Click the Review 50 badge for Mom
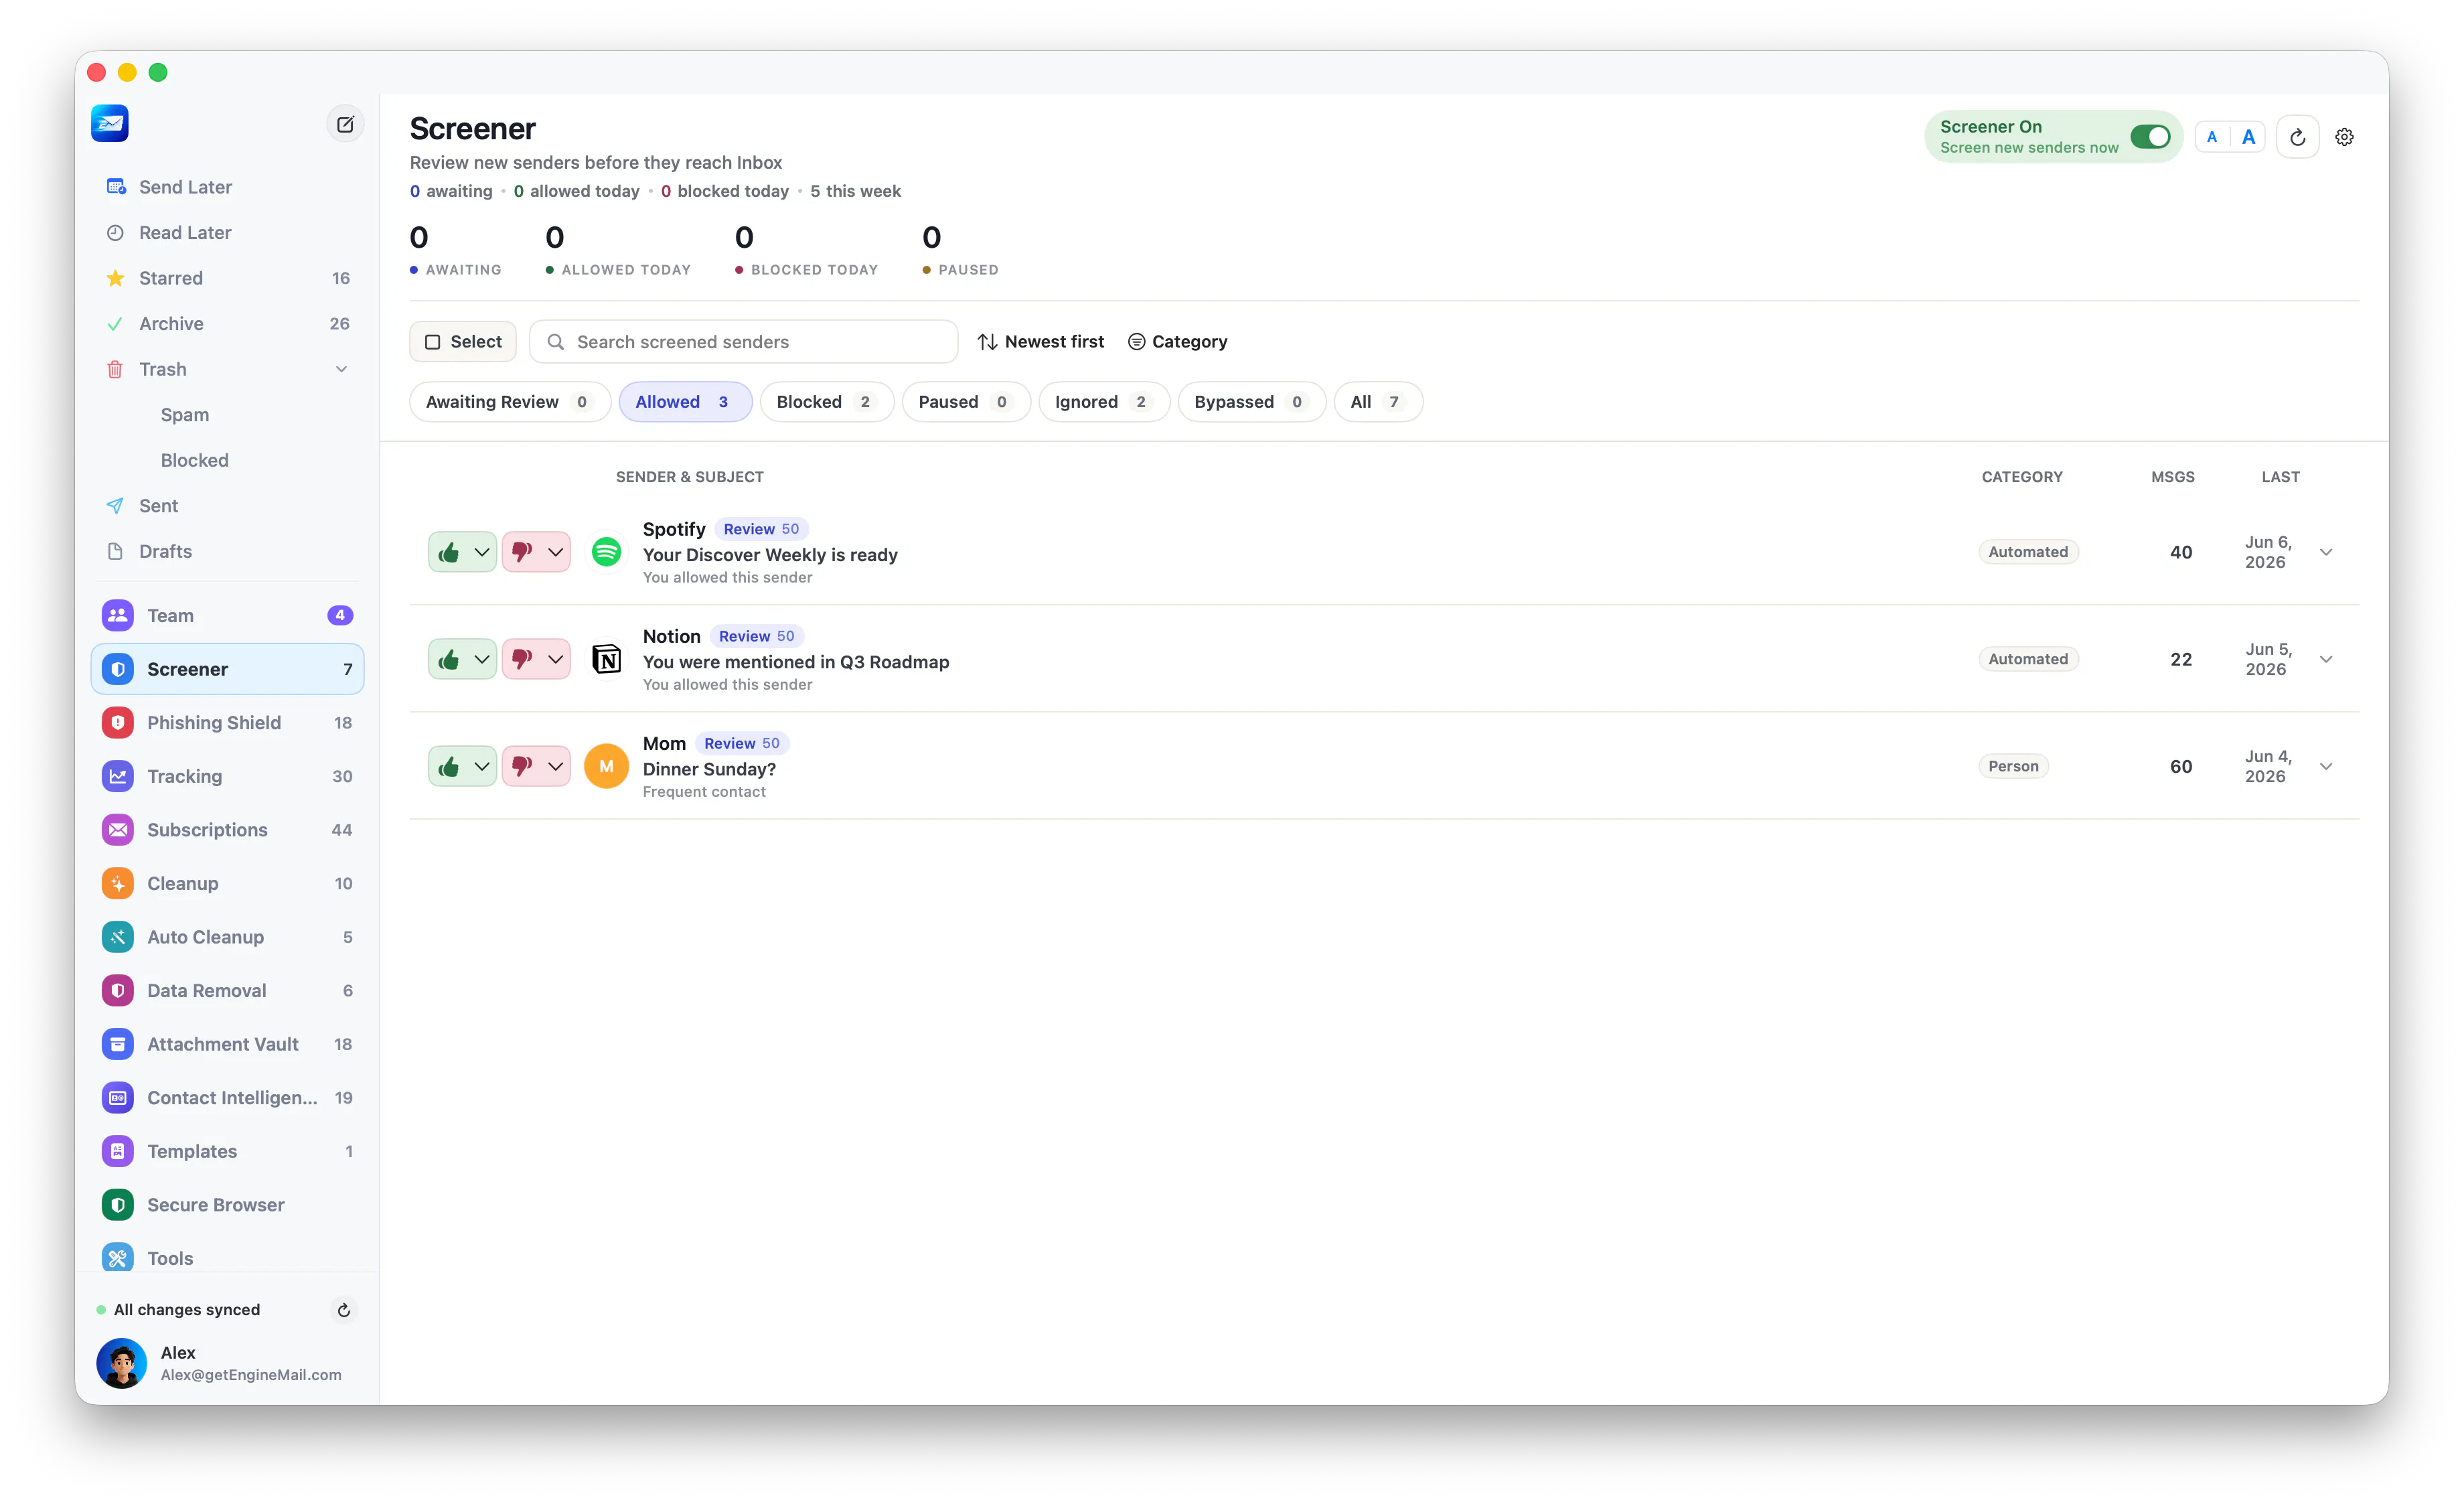Image resolution: width=2464 pixels, height=1504 pixels. (x=742, y=743)
